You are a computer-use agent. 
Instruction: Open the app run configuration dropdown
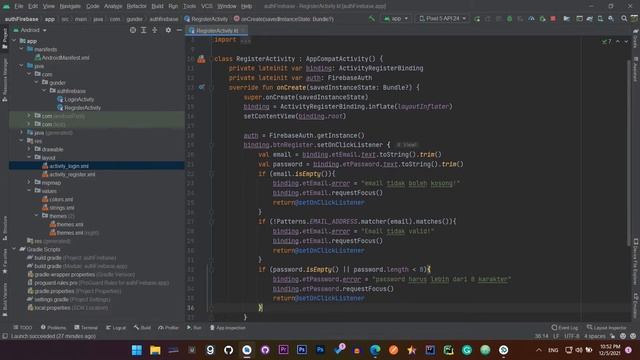[x=396, y=19]
